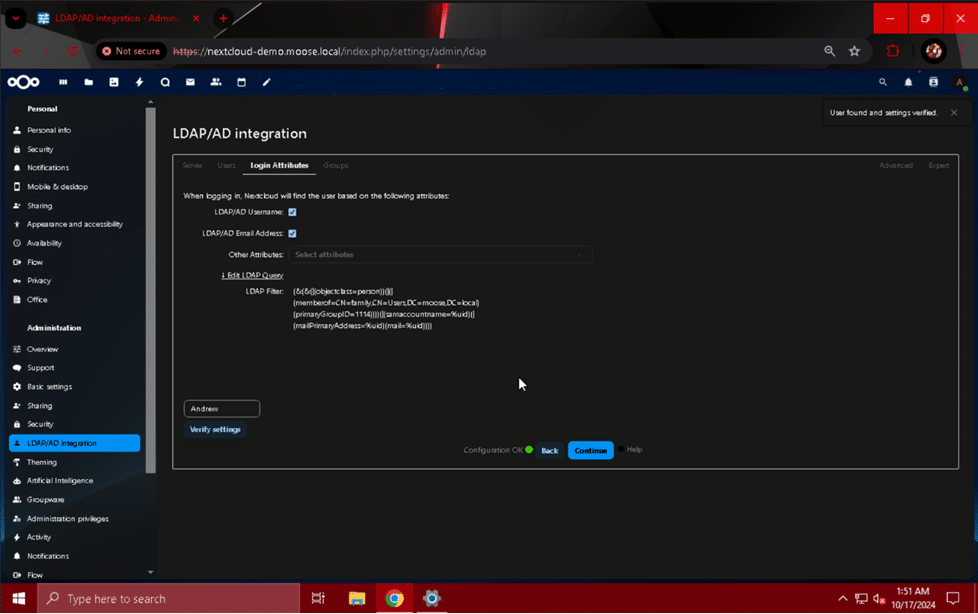This screenshot has height=614, width=978.
Task: Open File Explorer from taskbar
Action: [357, 599]
